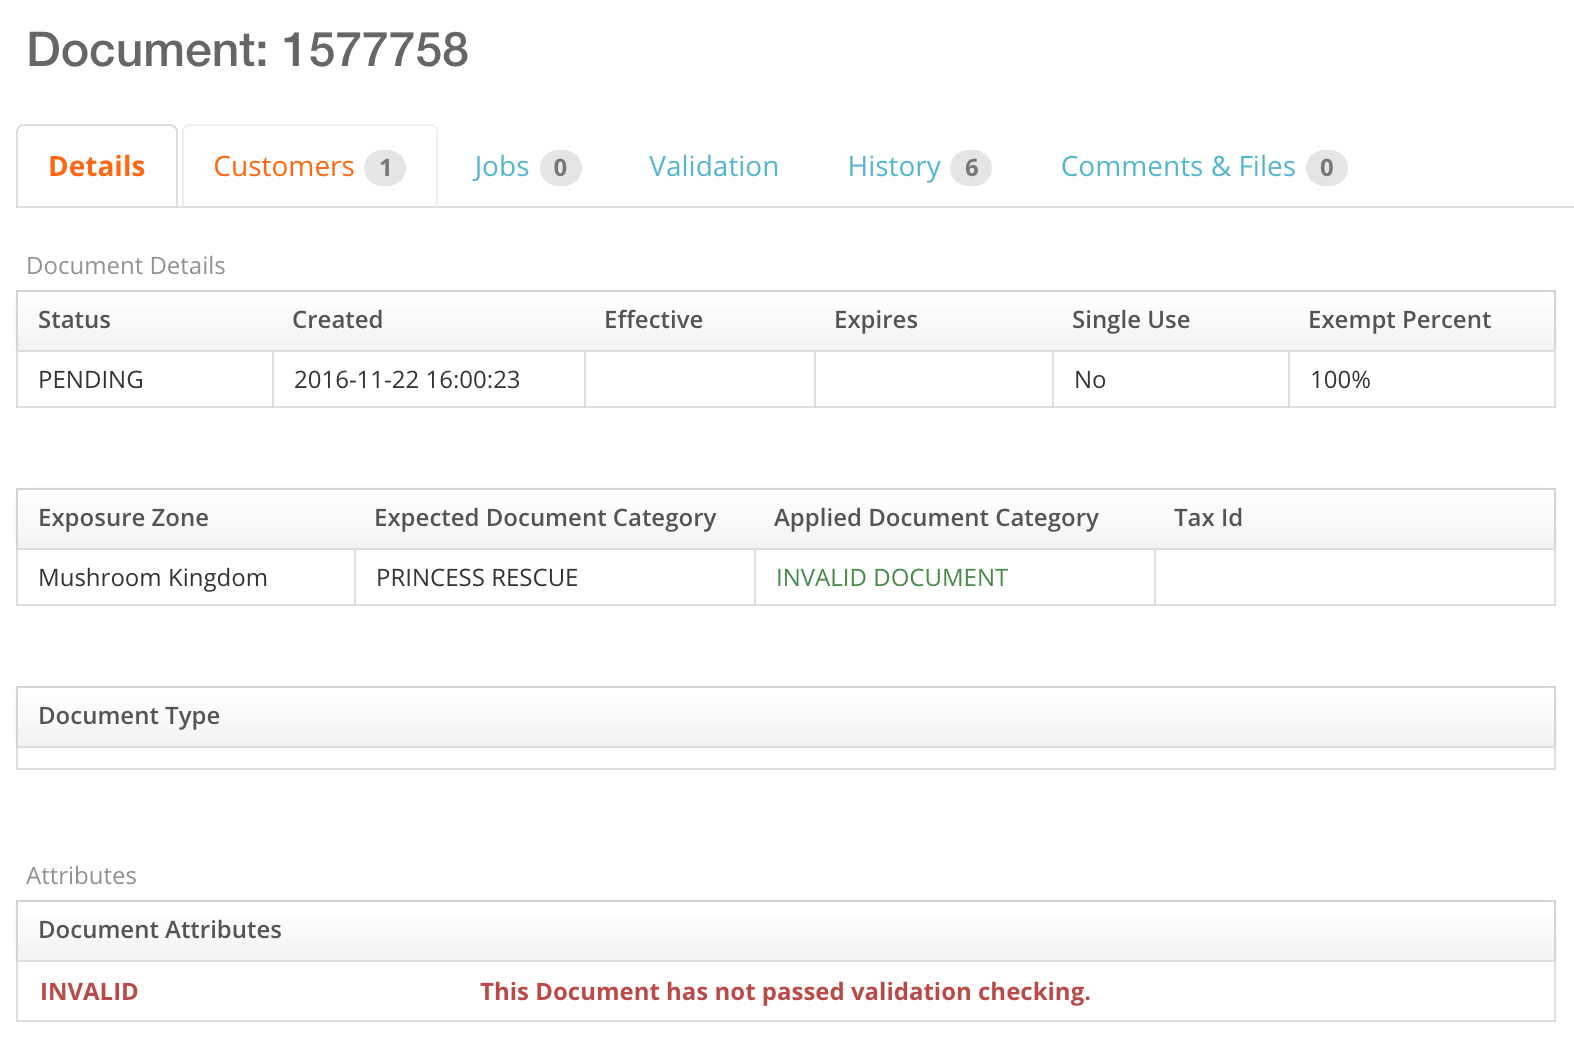Open the Details tab
This screenshot has height=1060, width=1574.
coord(97,166)
